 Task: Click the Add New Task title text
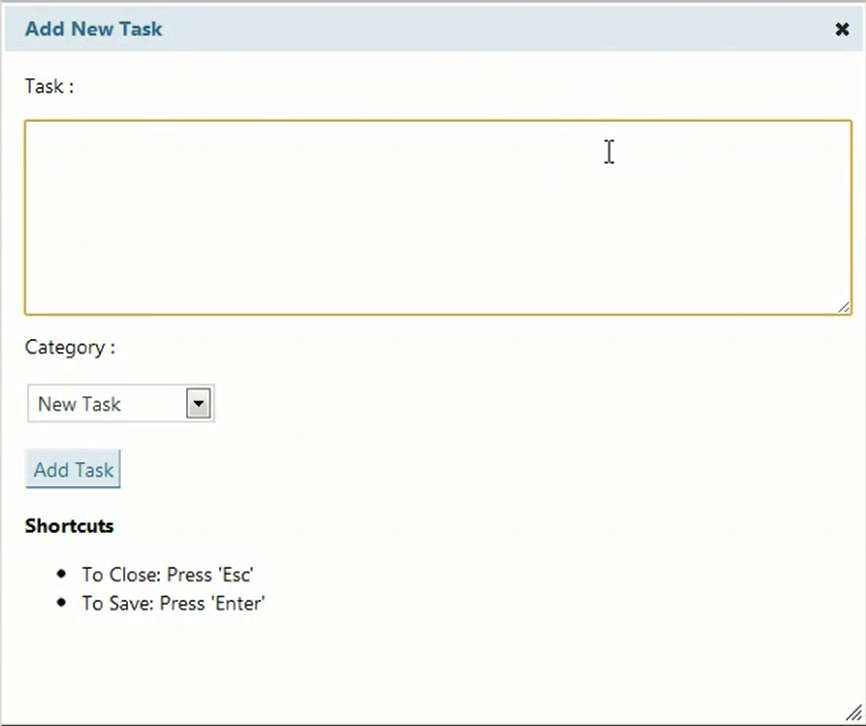93,29
